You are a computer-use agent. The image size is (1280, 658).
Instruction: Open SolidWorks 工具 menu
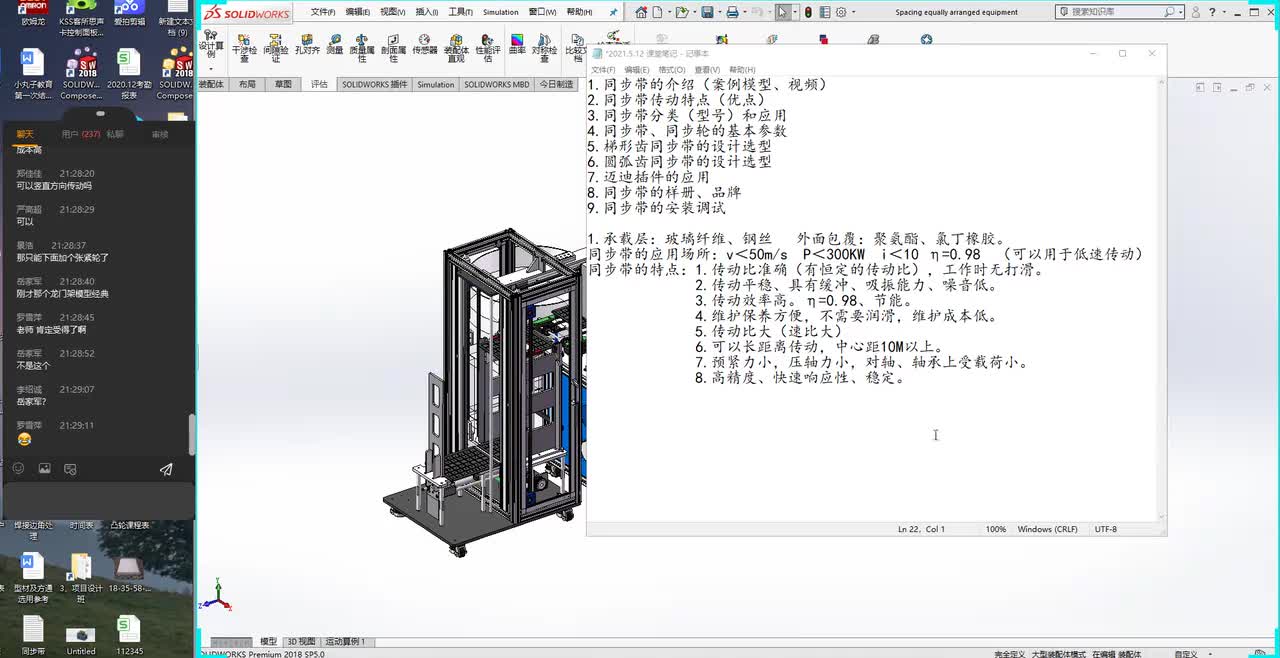pos(461,12)
